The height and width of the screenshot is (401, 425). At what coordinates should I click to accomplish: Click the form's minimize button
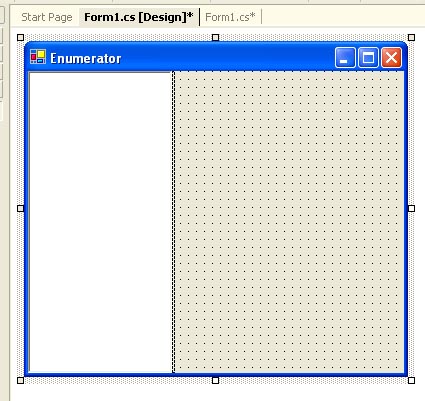(345, 58)
